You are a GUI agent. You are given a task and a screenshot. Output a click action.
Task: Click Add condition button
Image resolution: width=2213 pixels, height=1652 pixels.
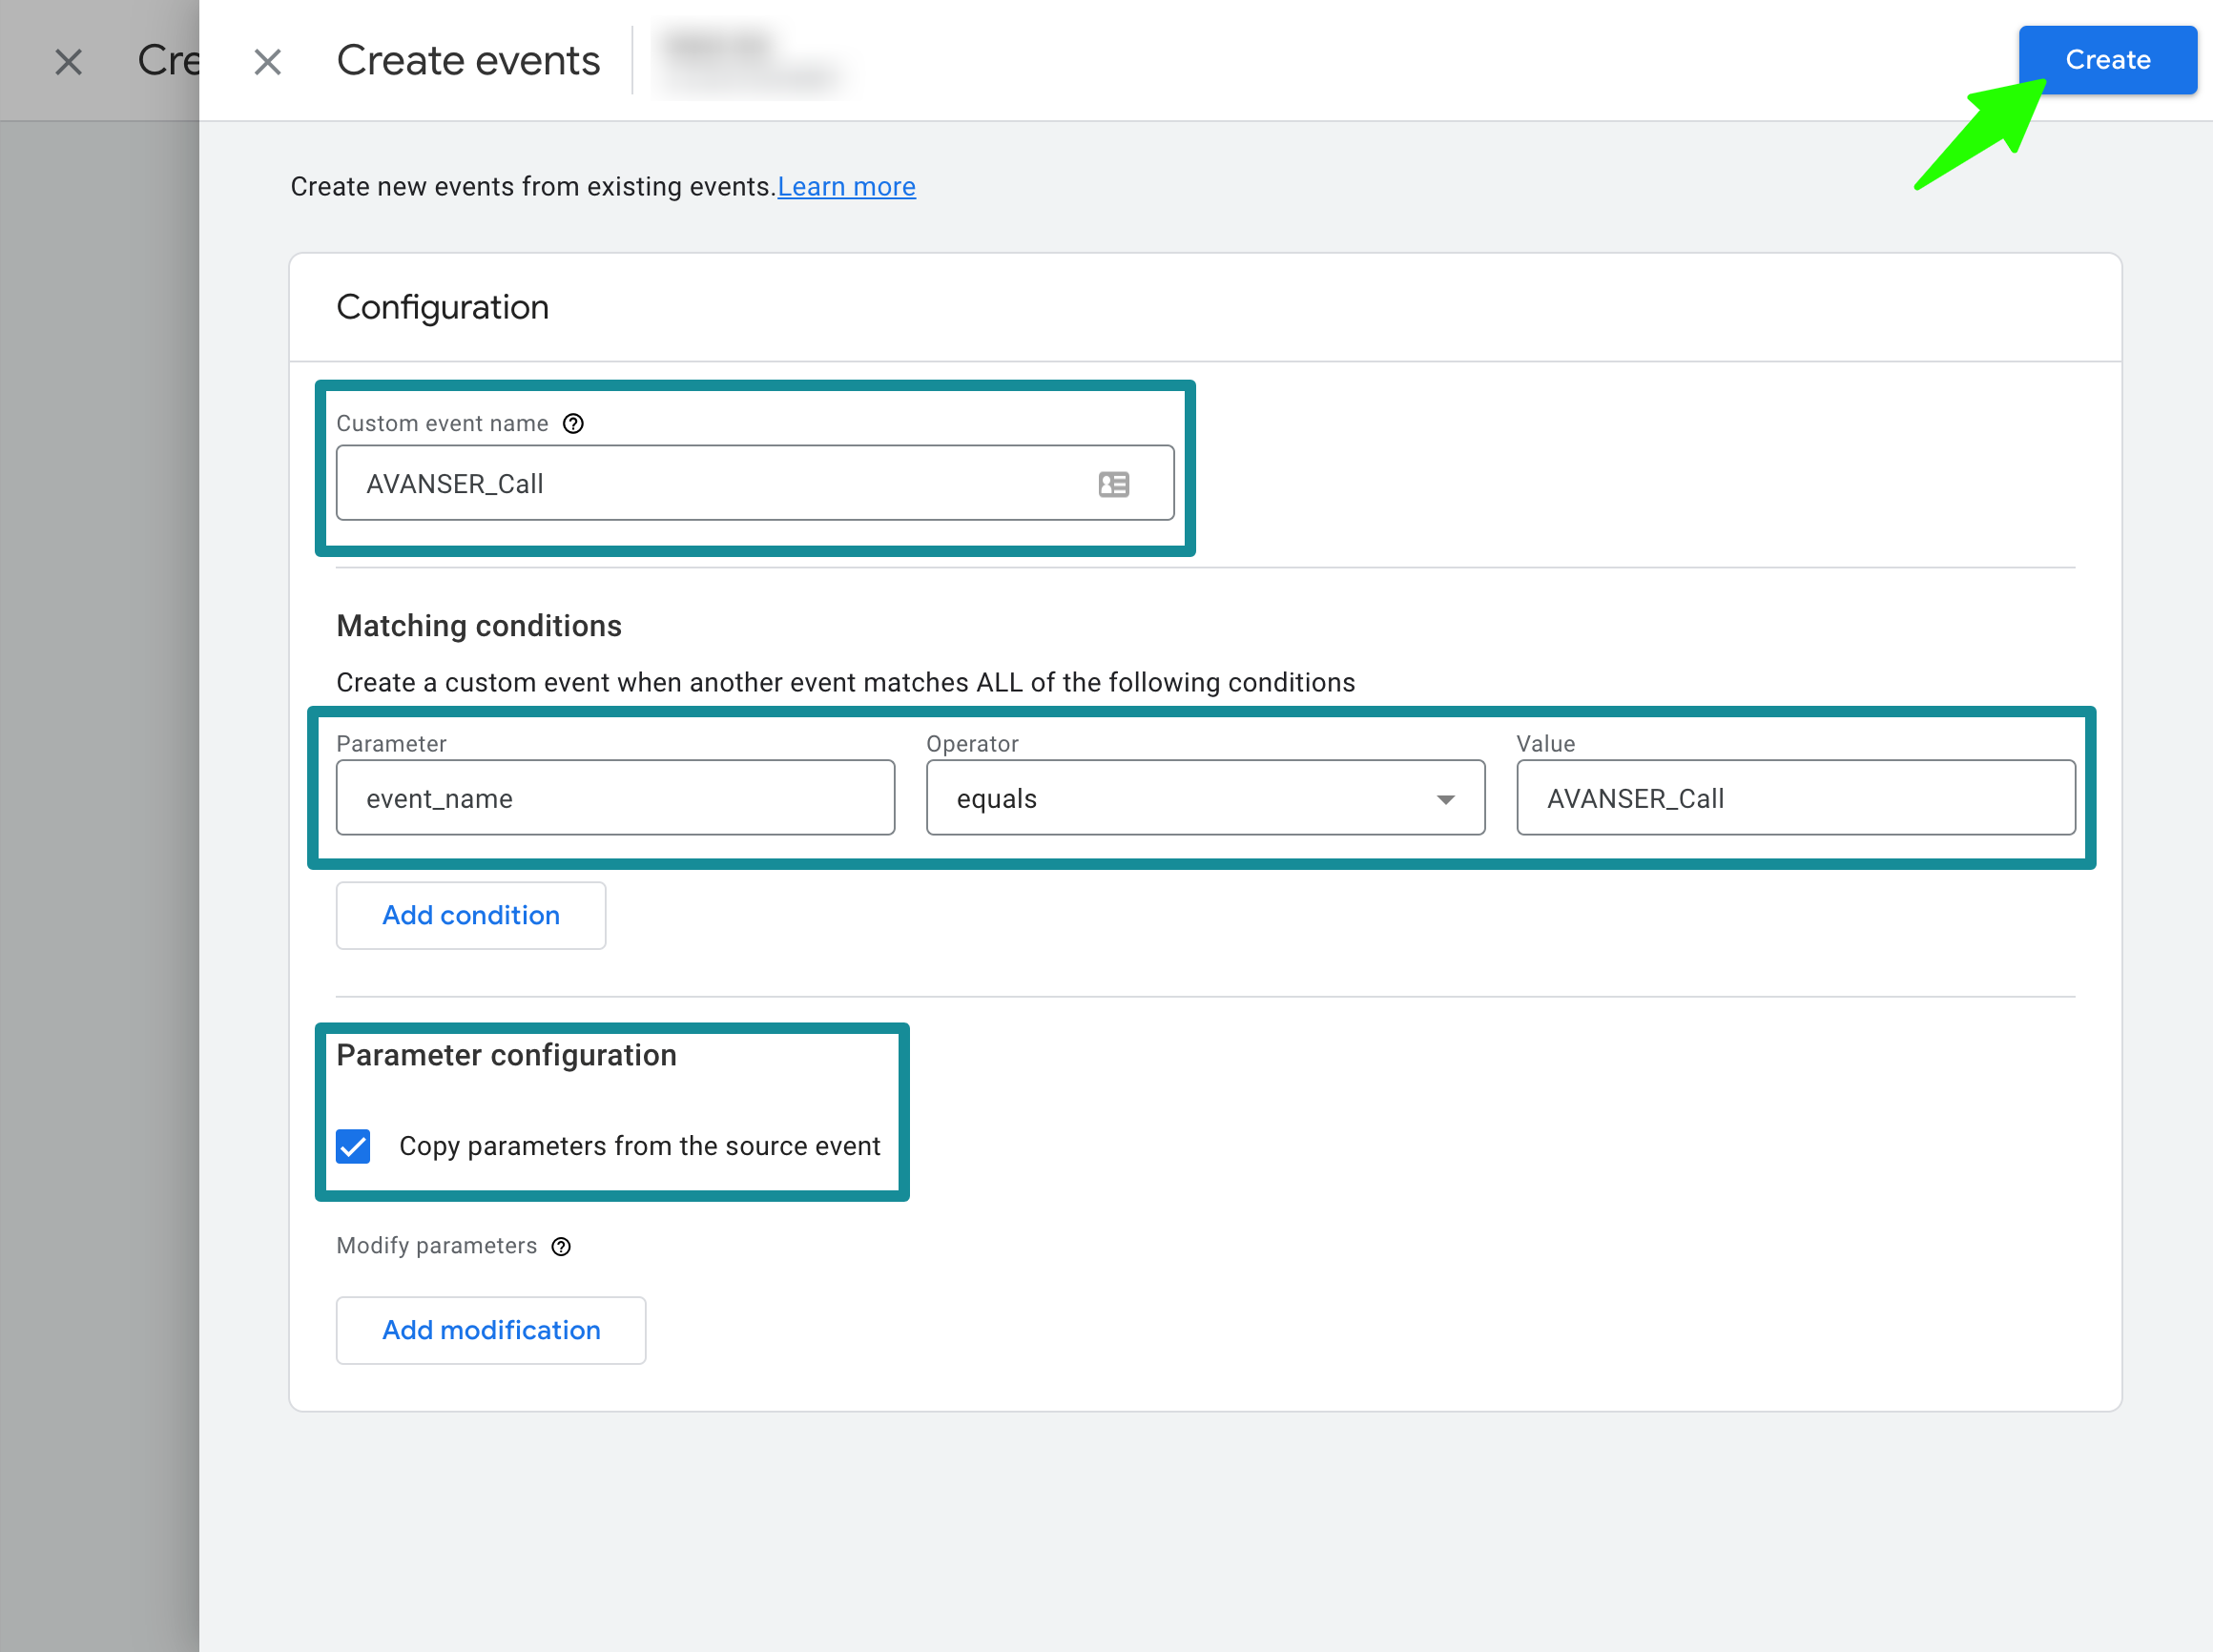tap(470, 915)
